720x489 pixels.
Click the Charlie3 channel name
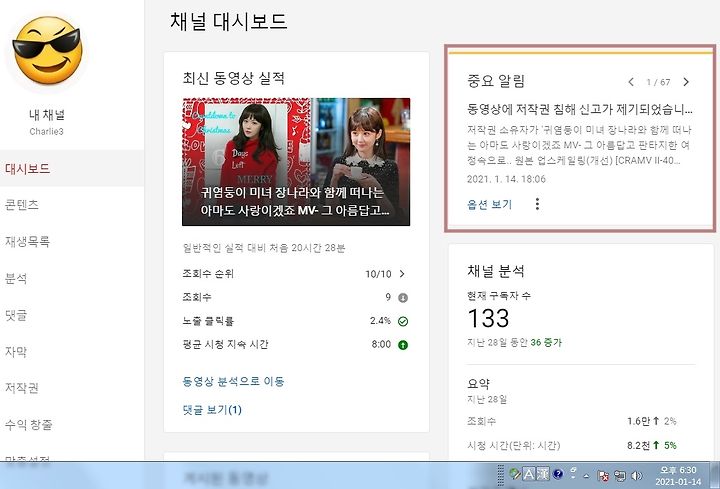46,132
